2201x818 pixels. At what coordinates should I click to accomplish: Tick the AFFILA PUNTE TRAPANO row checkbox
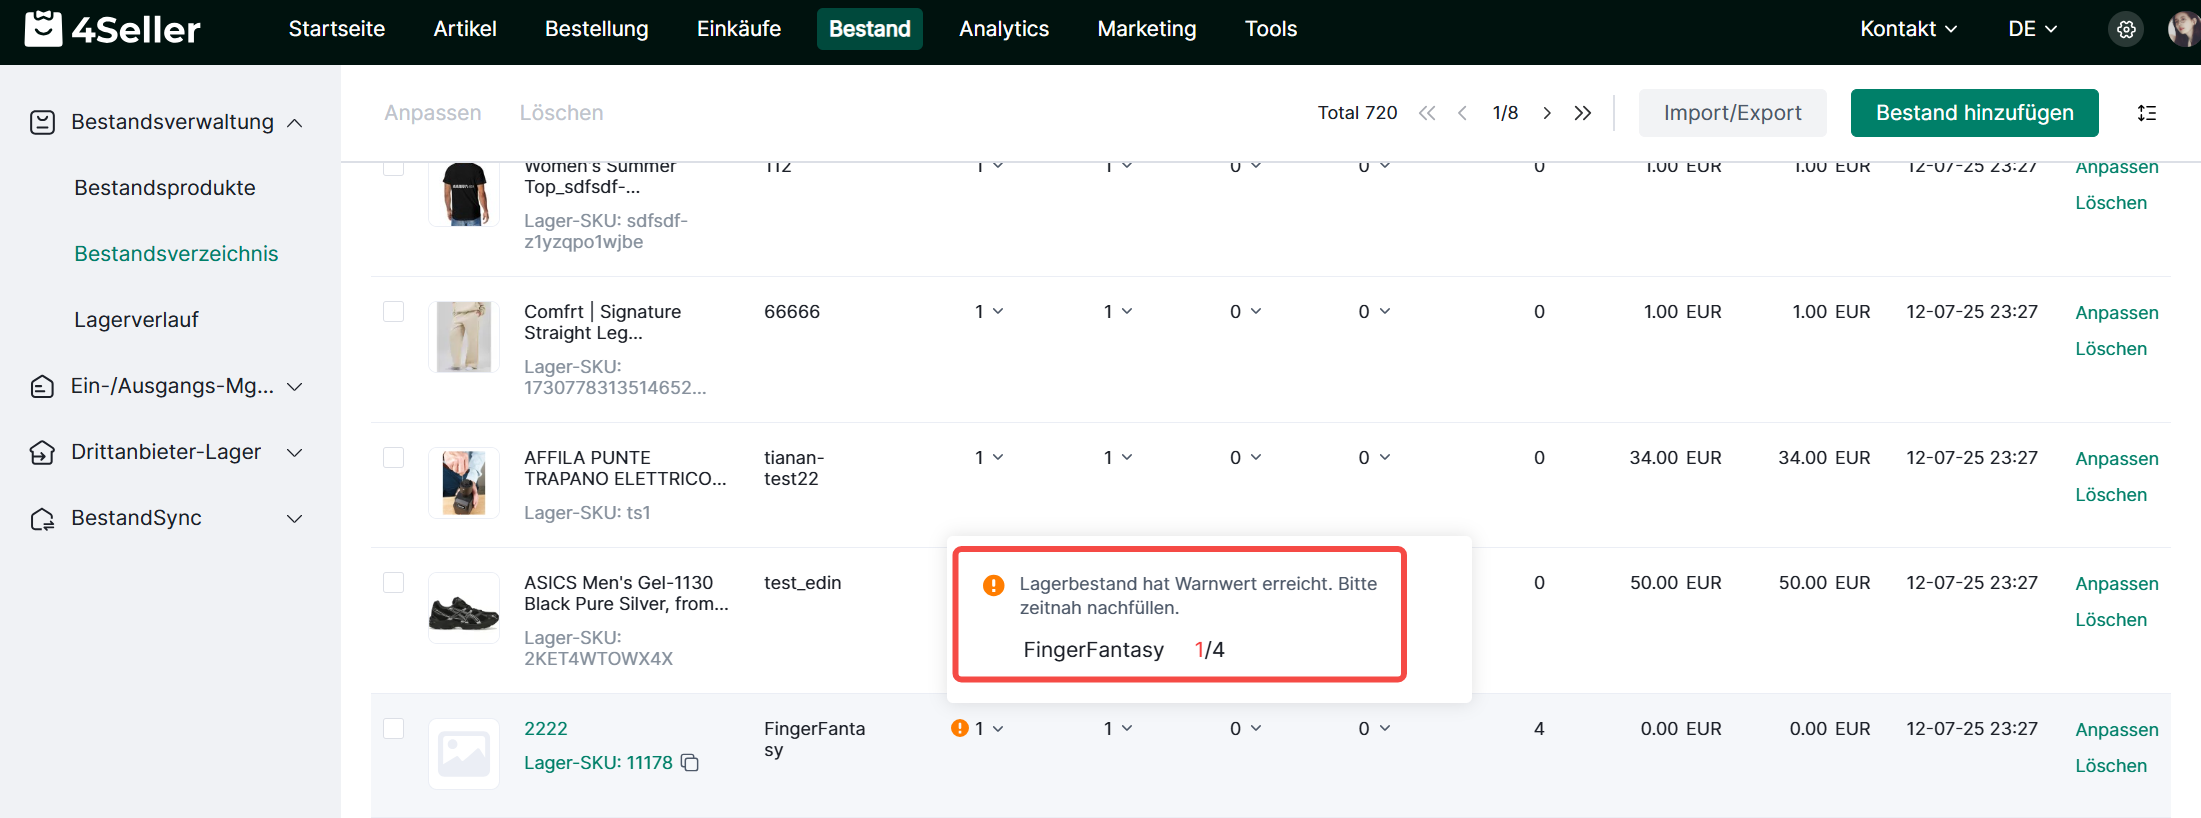[x=394, y=458]
